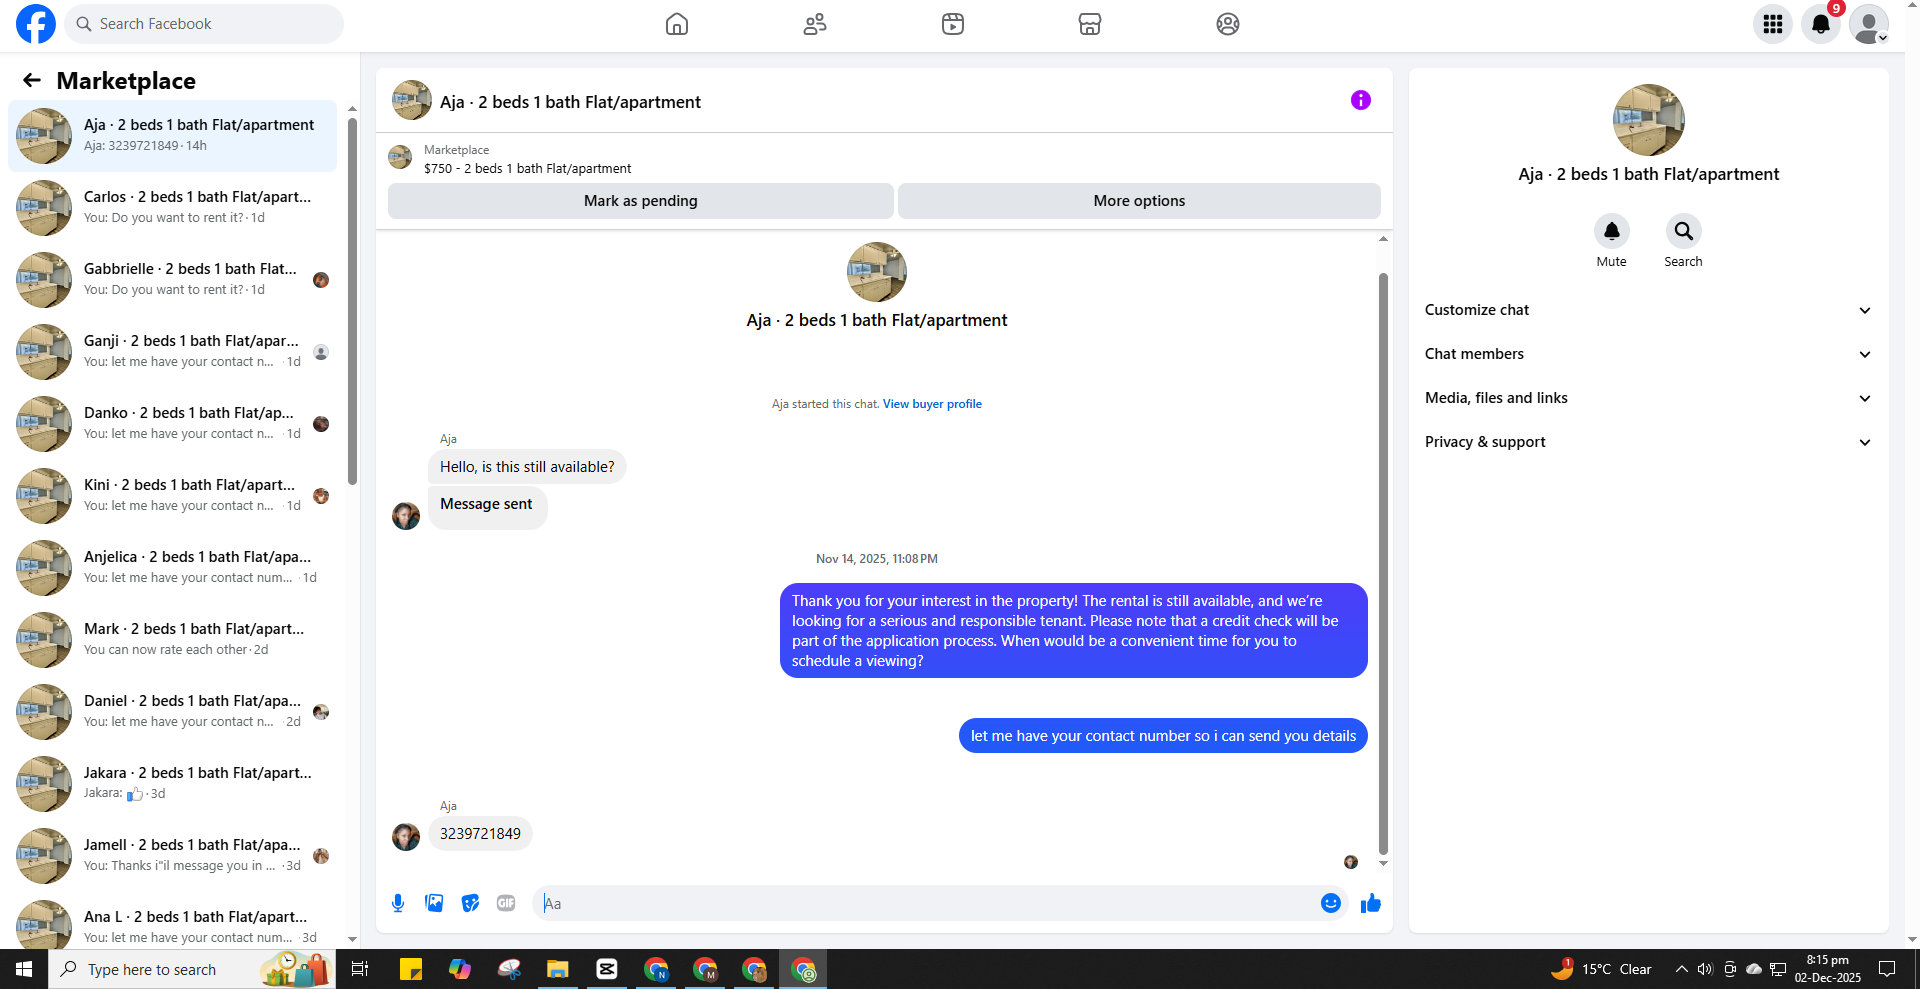
Task: Click More options button
Action: [1139, 201]
